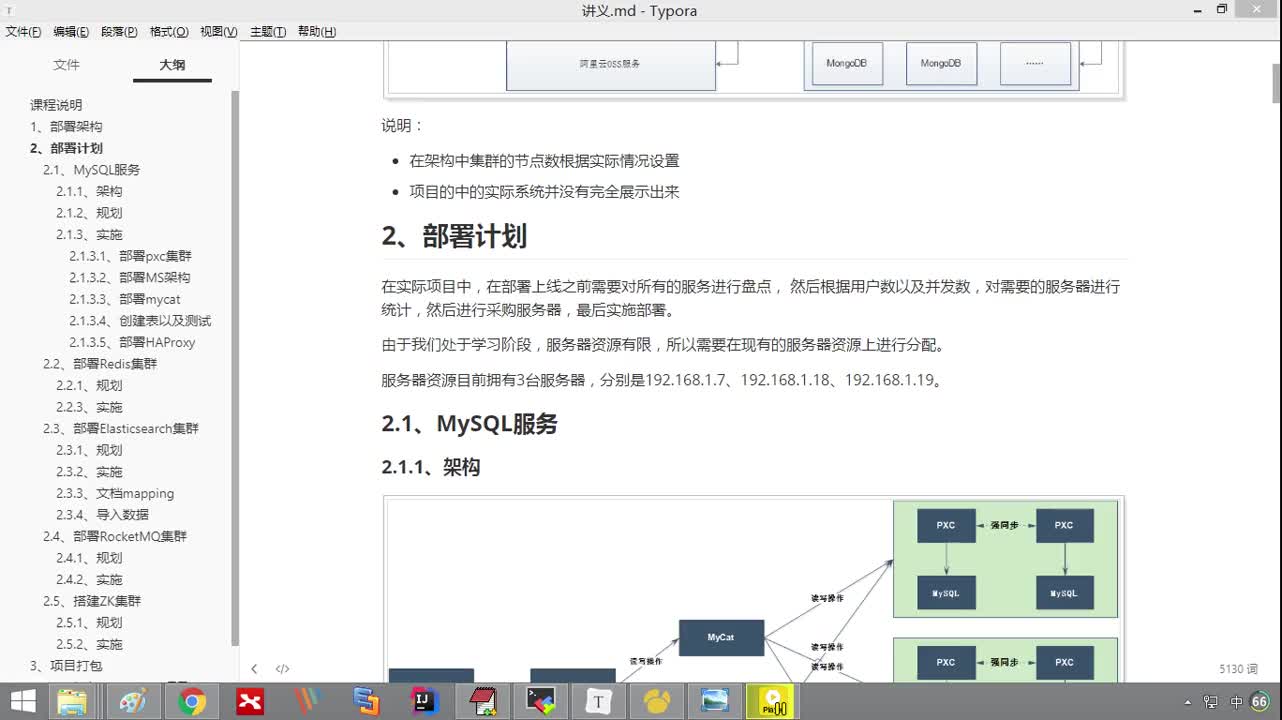Image resolution: width=1282 pixels, height=720 pixels.
Task: Open the Sublime Text taskbar icon
Action: click(366, 702)
